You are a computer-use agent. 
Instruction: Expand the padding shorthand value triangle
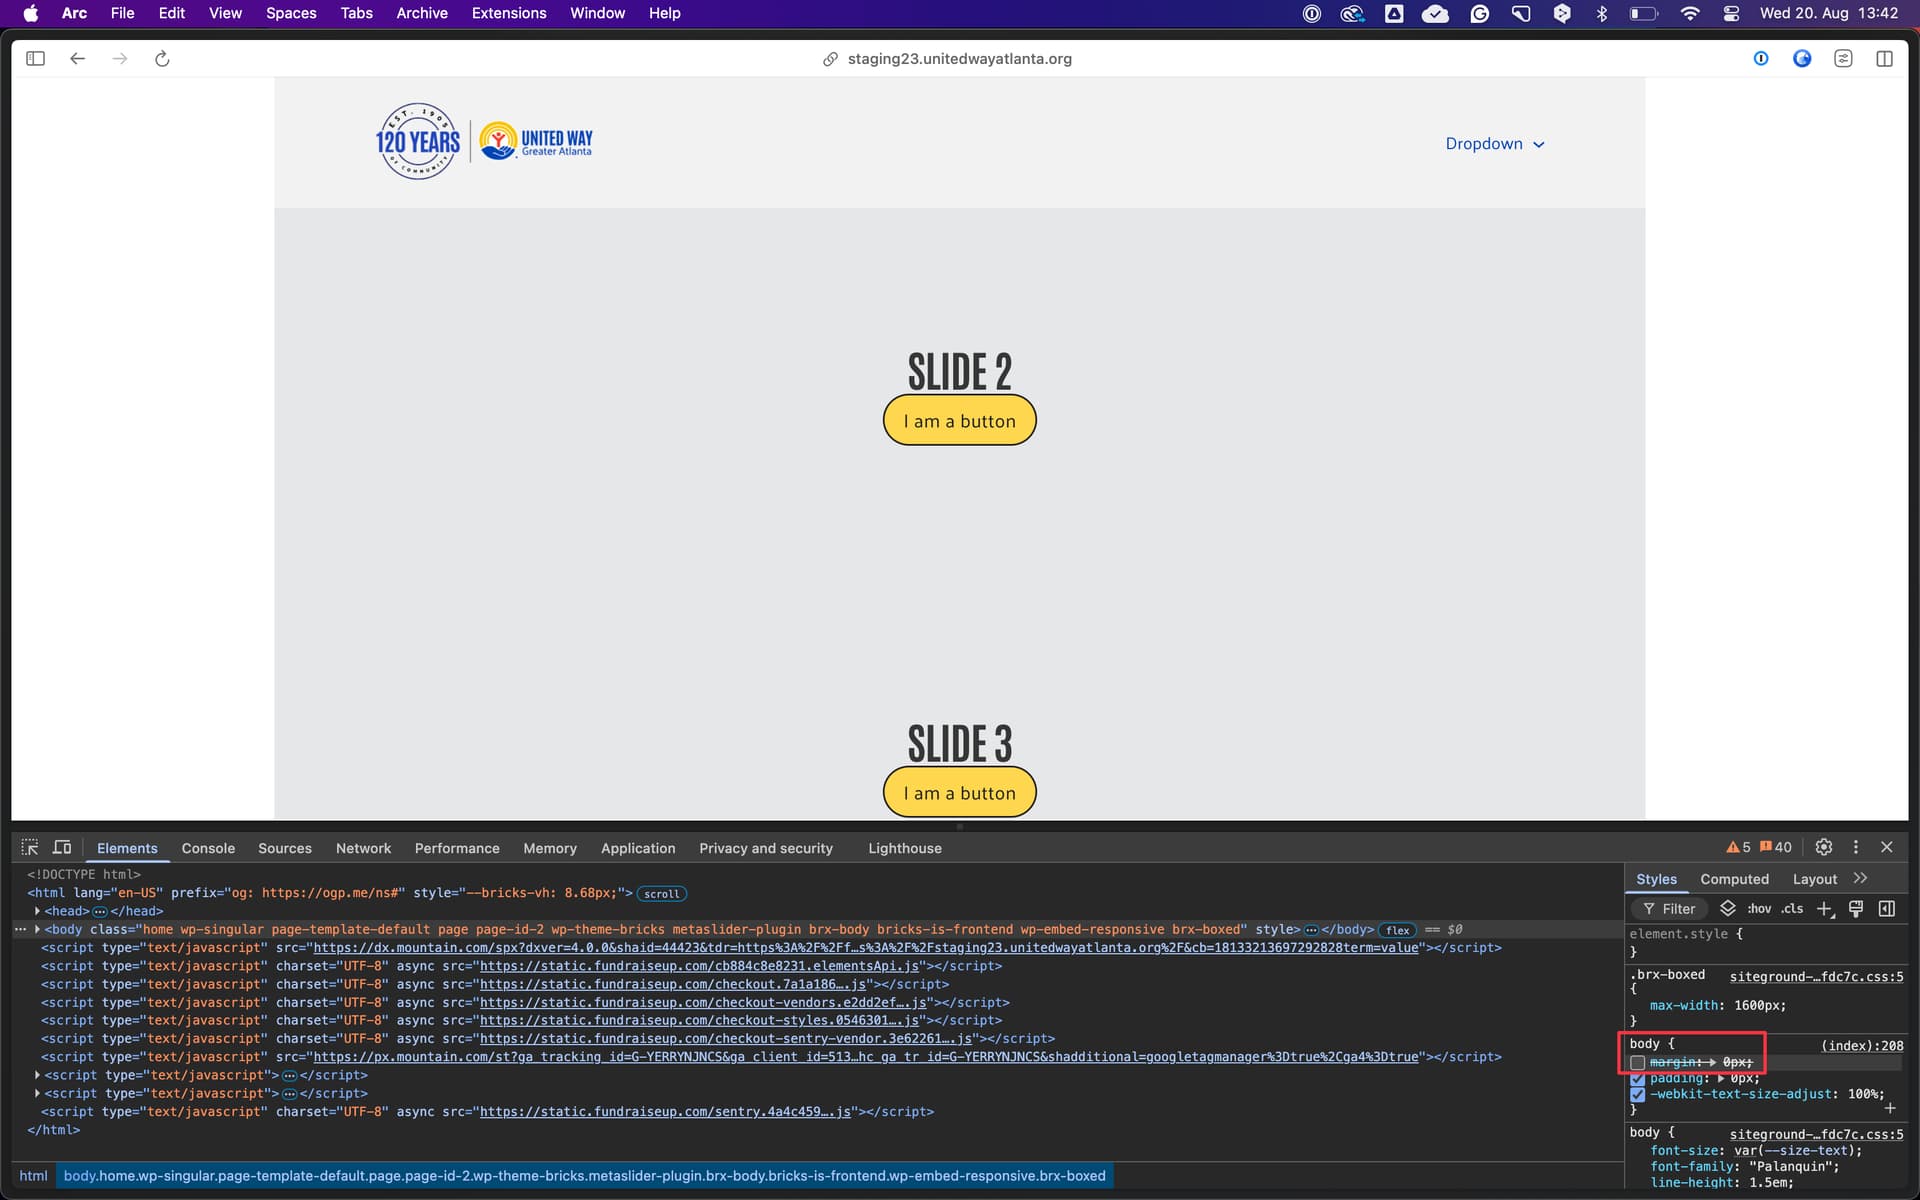[x=1720, y=1078]
